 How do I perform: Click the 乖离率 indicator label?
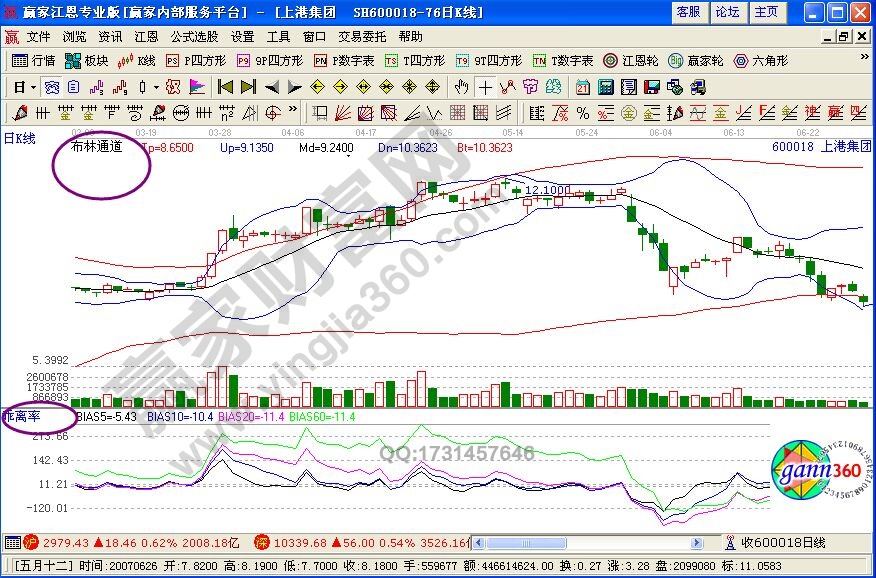[x=22, y=417]
